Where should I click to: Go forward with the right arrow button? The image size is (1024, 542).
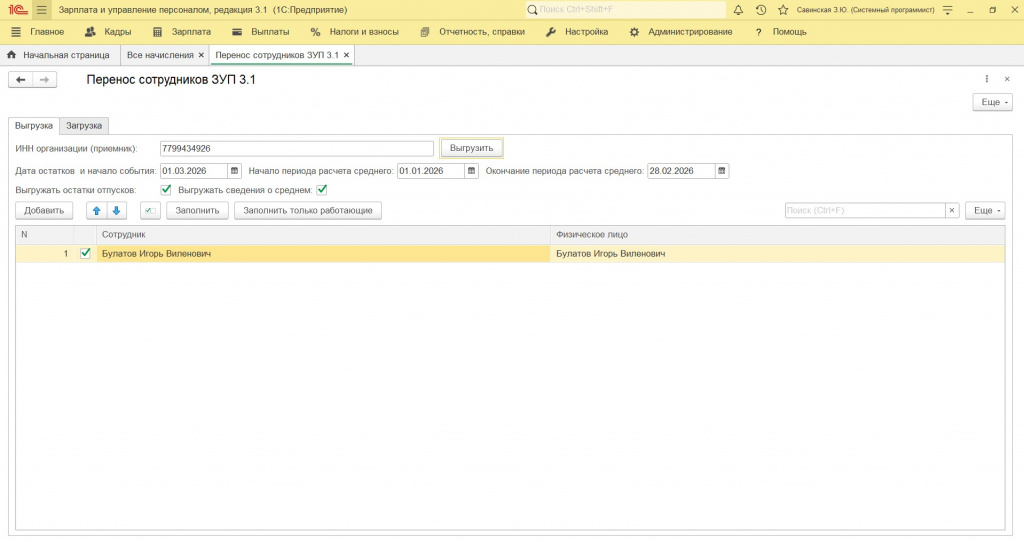point(44,80)
